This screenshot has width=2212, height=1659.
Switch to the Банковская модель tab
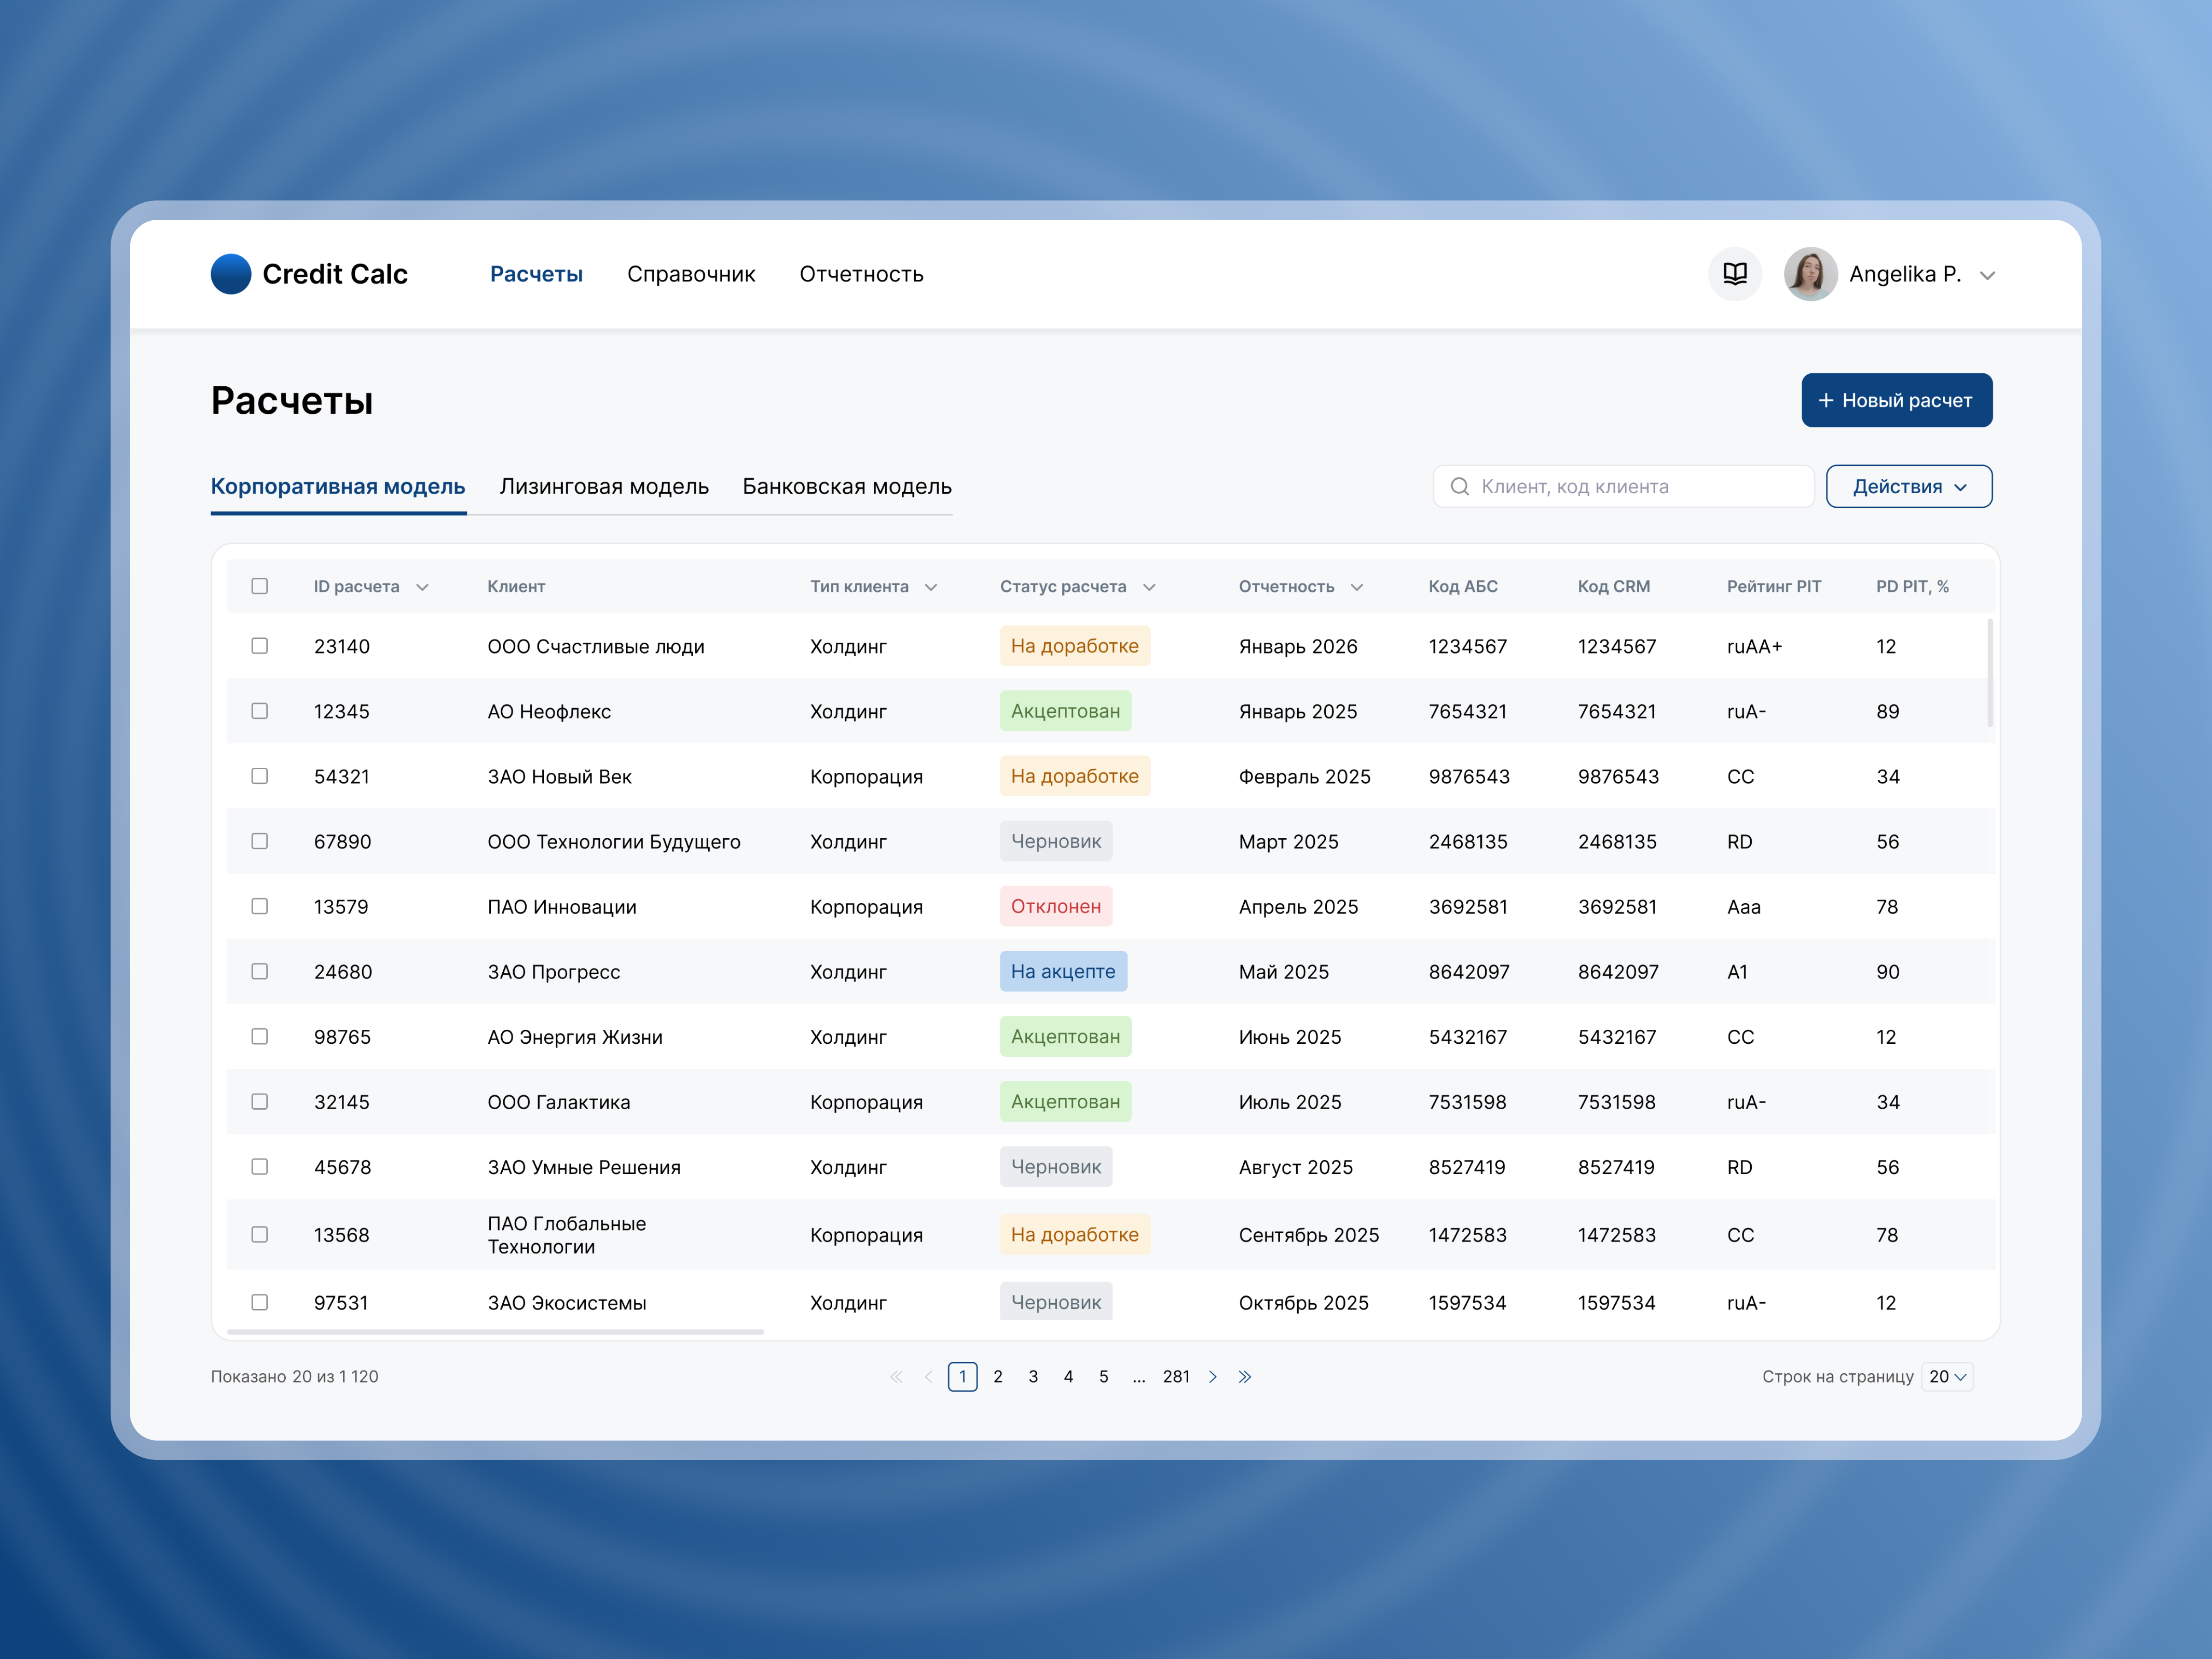[x=845, y=487]
